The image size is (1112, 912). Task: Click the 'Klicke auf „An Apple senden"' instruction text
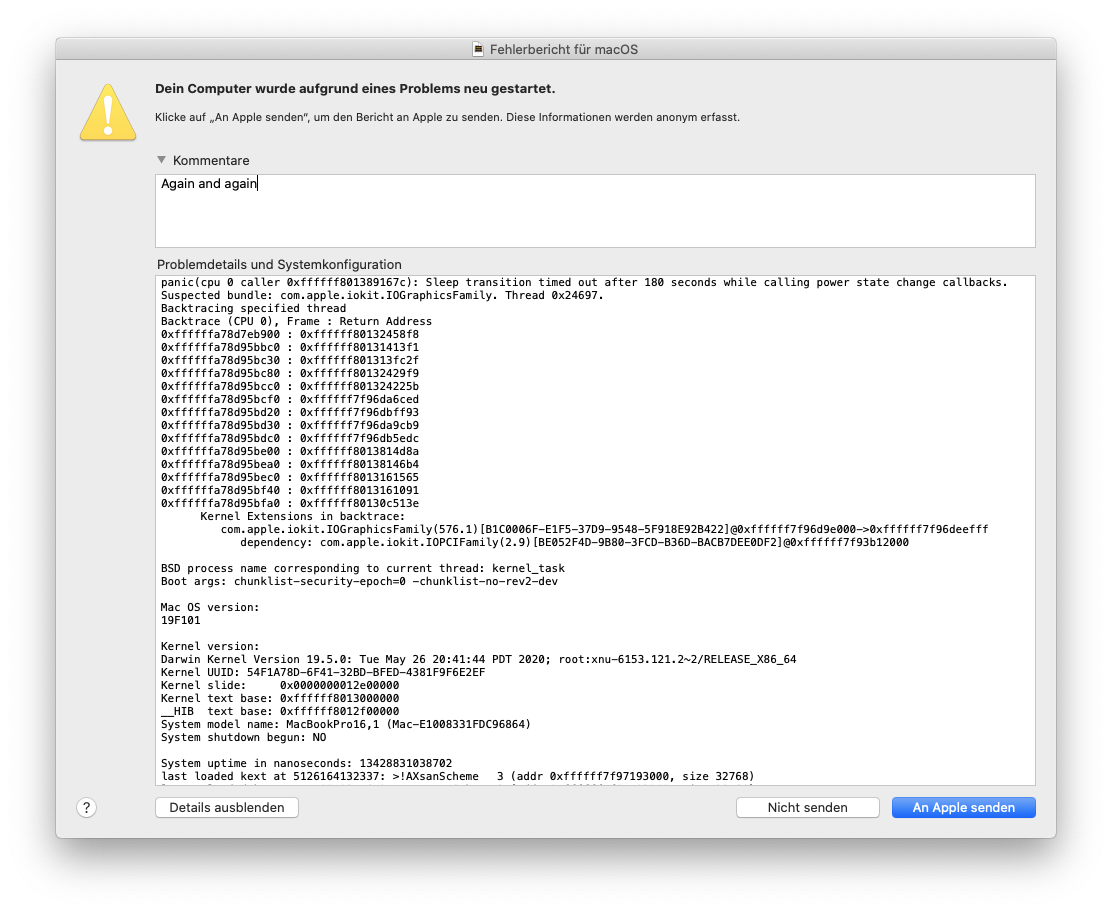coord(447,117)
